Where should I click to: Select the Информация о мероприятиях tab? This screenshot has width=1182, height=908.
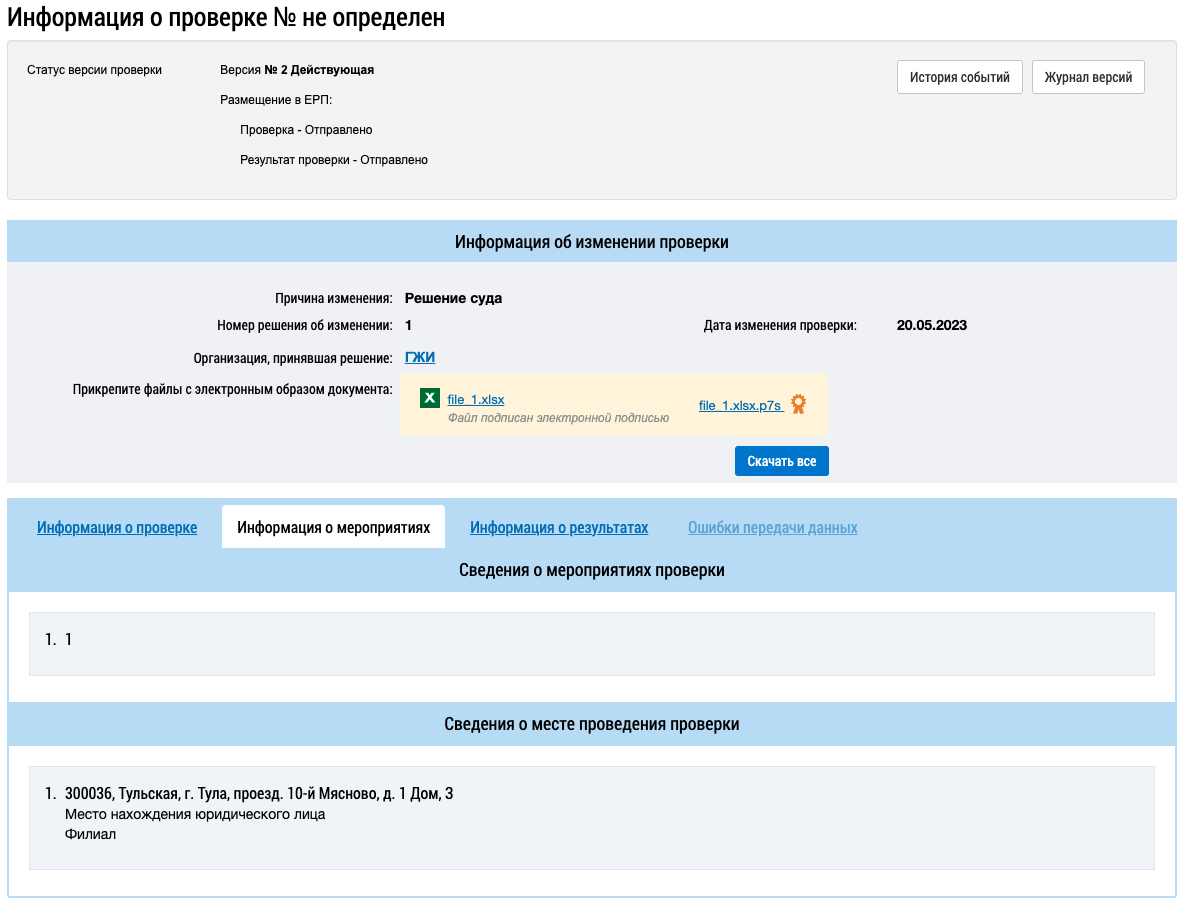(x=333, y=528)
